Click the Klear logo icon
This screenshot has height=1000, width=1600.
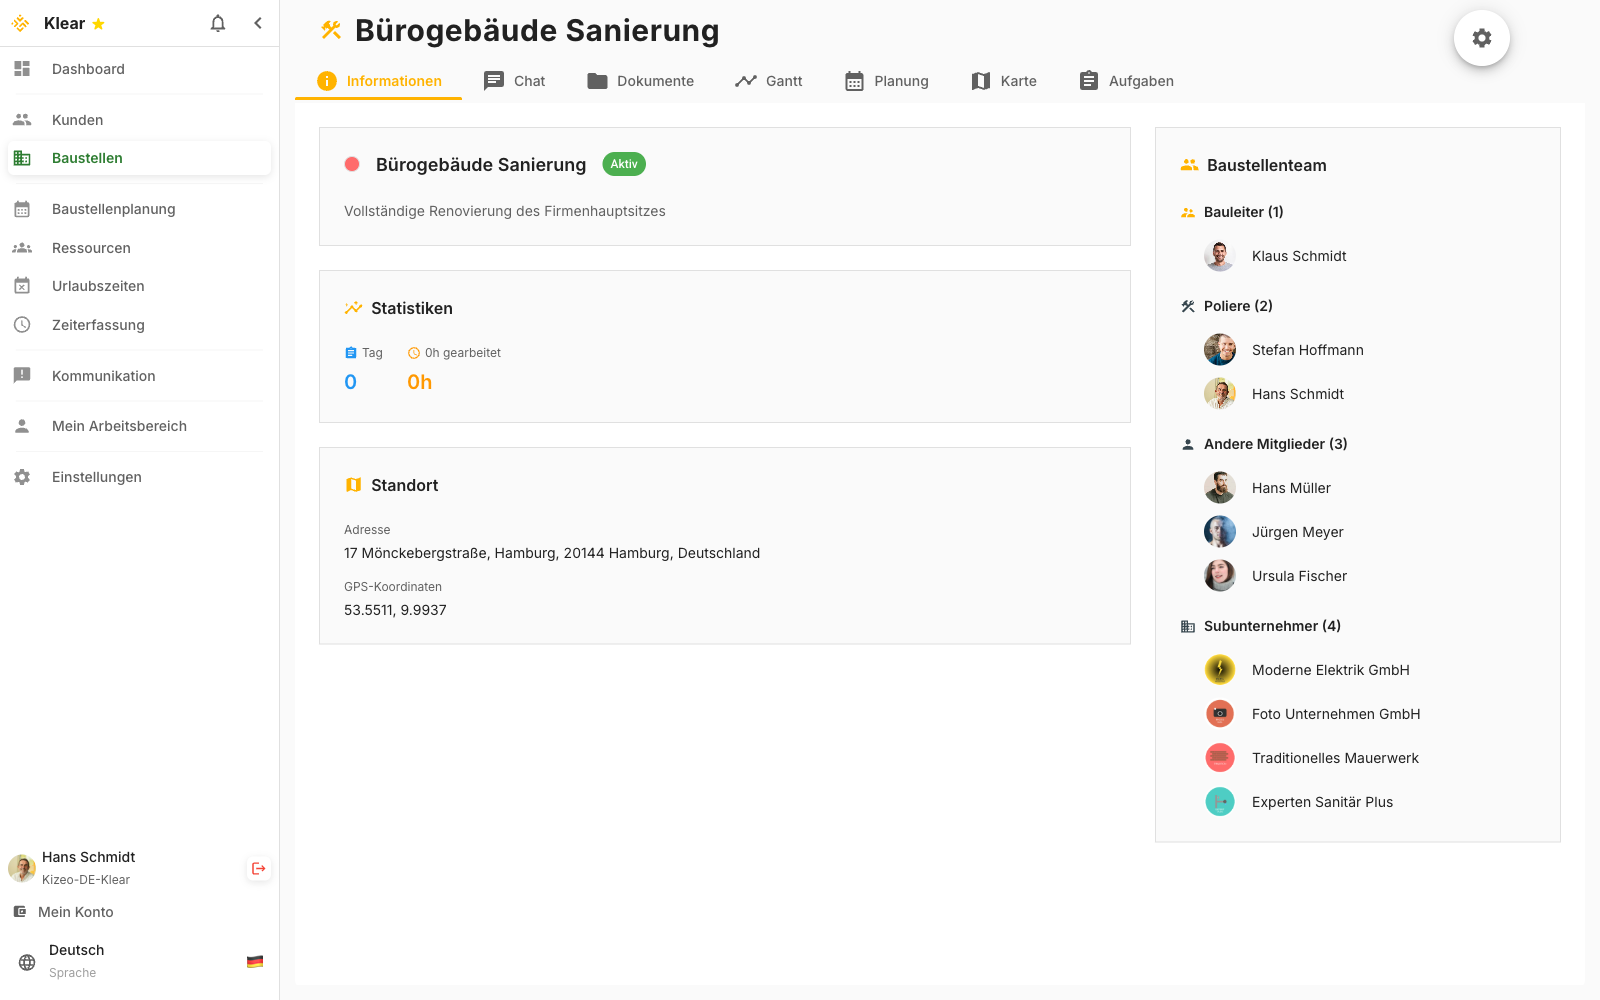click(19, 22)
